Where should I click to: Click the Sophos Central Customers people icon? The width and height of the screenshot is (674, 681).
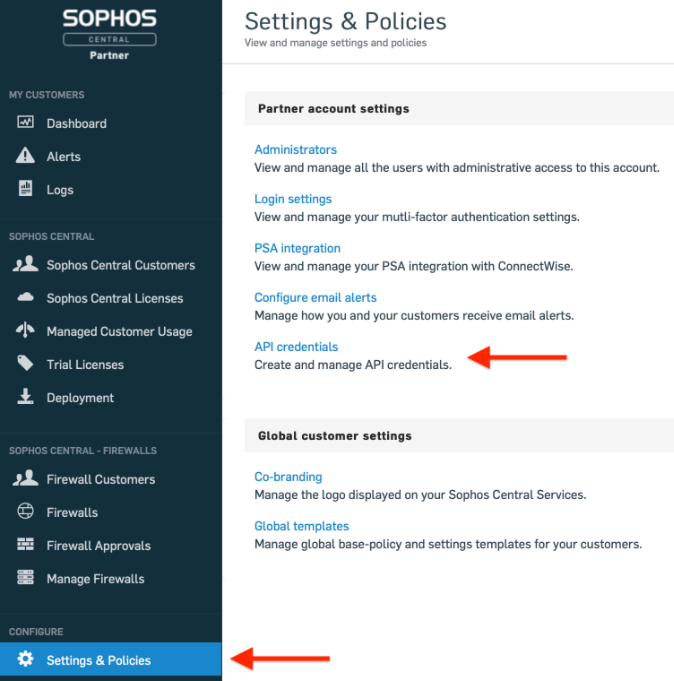coord(26,265)
